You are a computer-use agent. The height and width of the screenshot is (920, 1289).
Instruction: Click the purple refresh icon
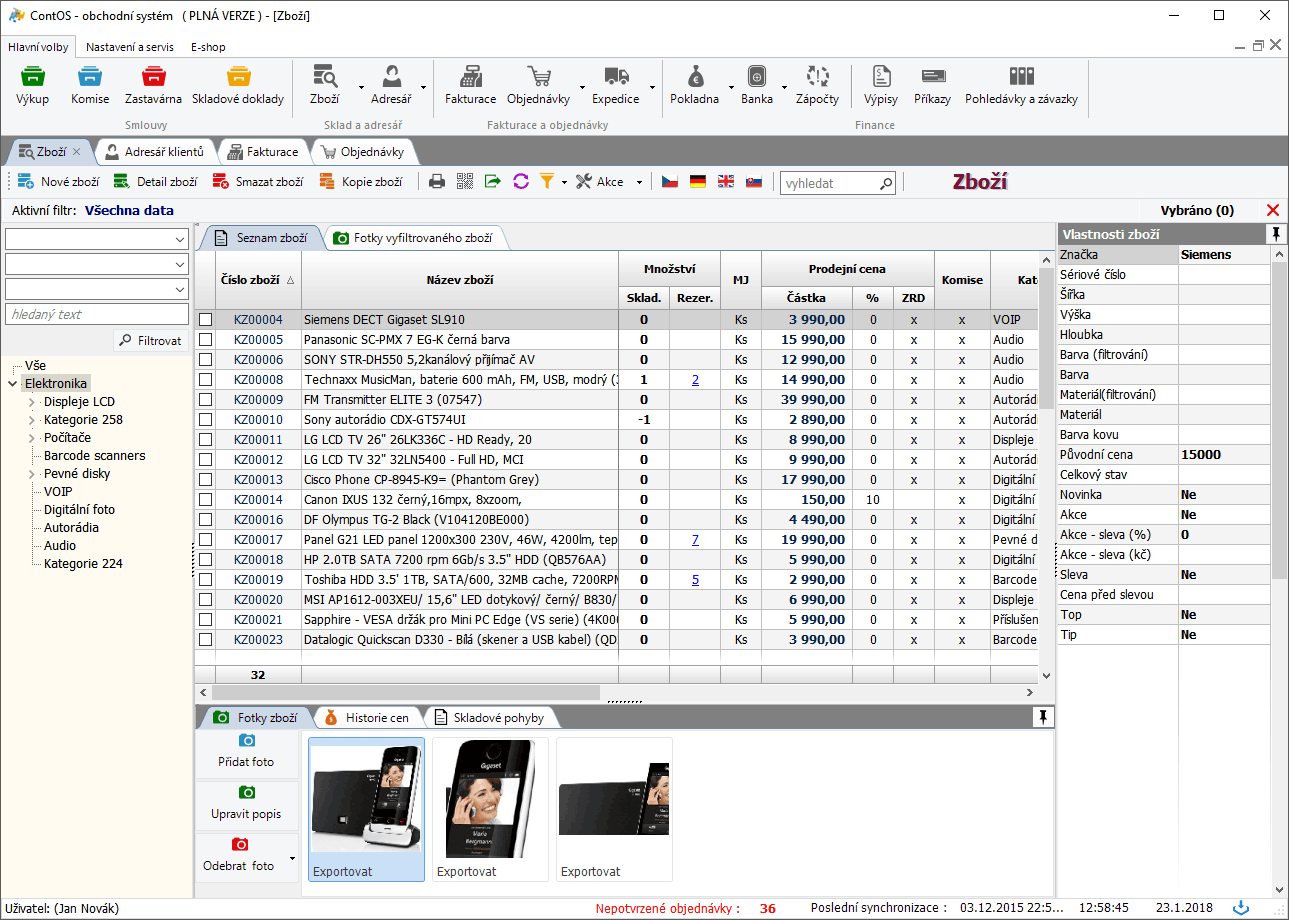[x=521, y=181]
